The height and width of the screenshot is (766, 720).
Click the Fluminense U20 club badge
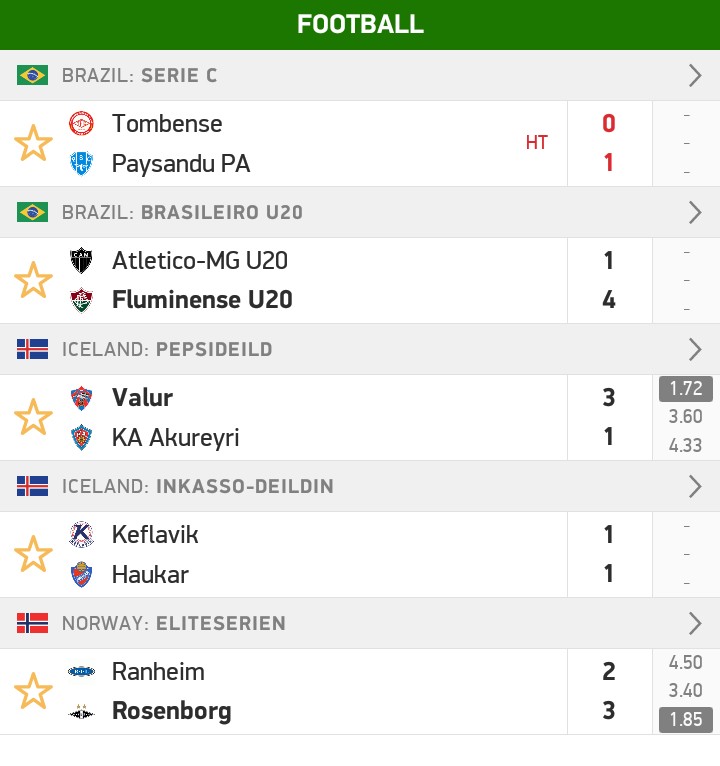[x=81, y=300]
